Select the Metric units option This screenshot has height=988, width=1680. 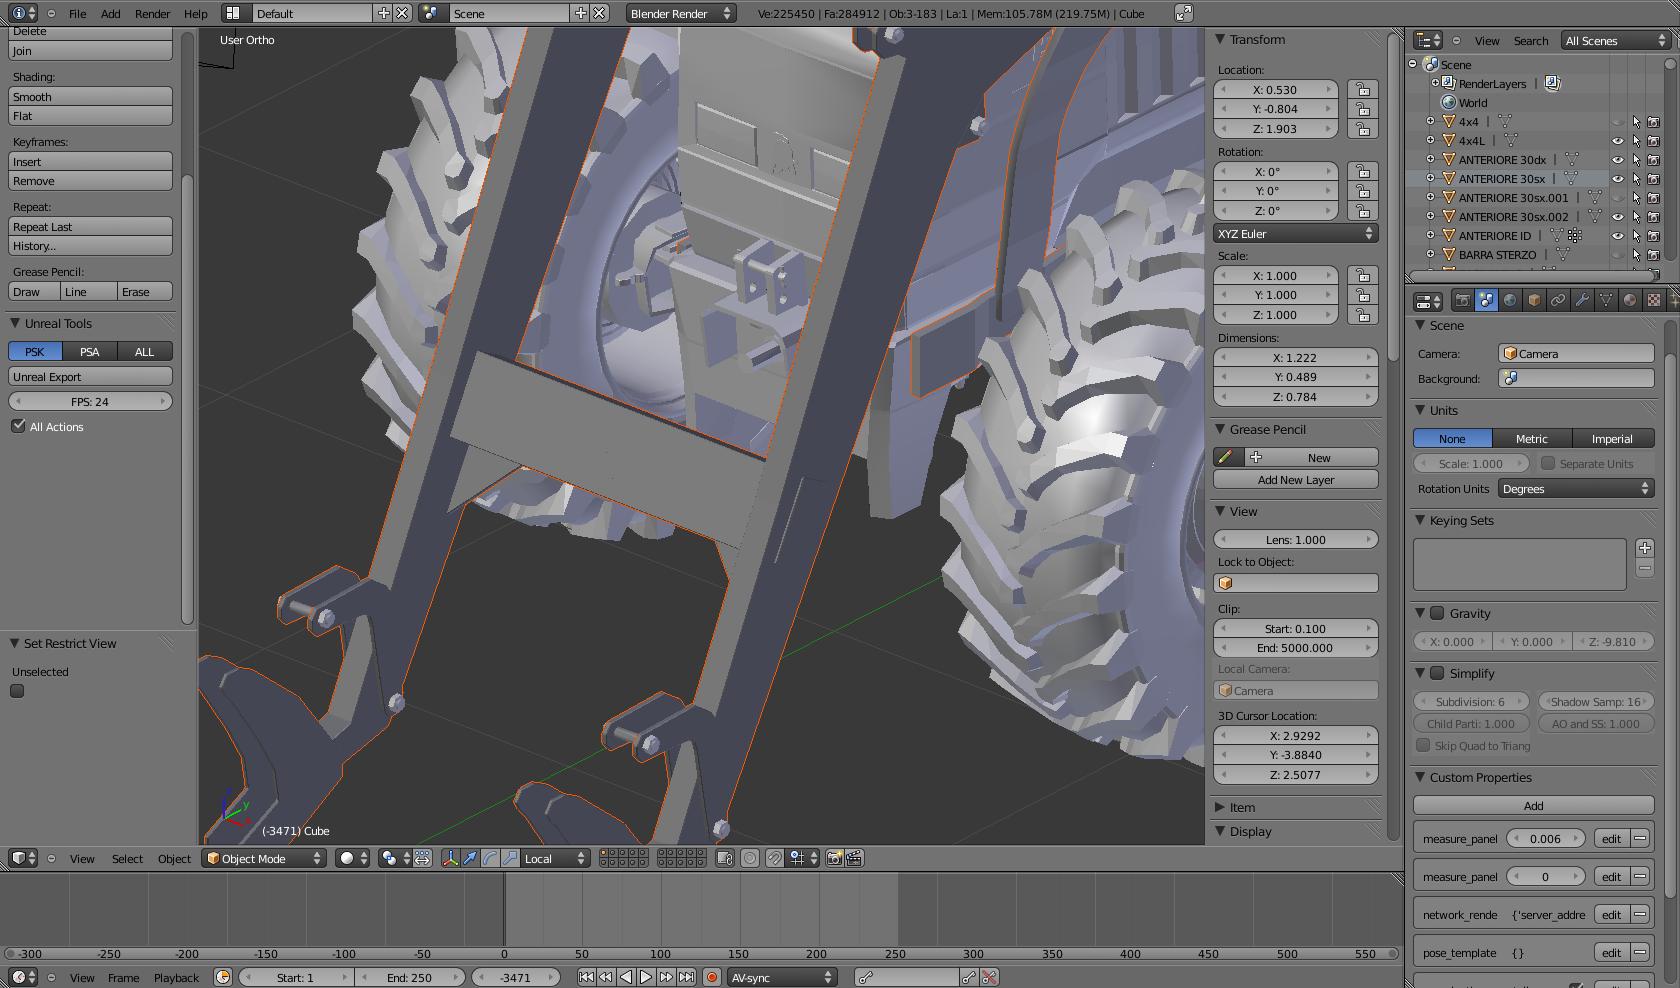coord(1532,438)
